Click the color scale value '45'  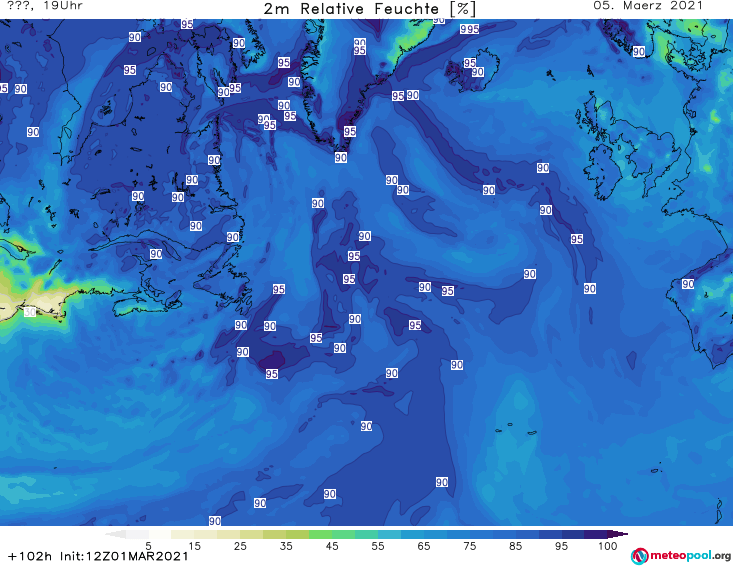(332, 546)
